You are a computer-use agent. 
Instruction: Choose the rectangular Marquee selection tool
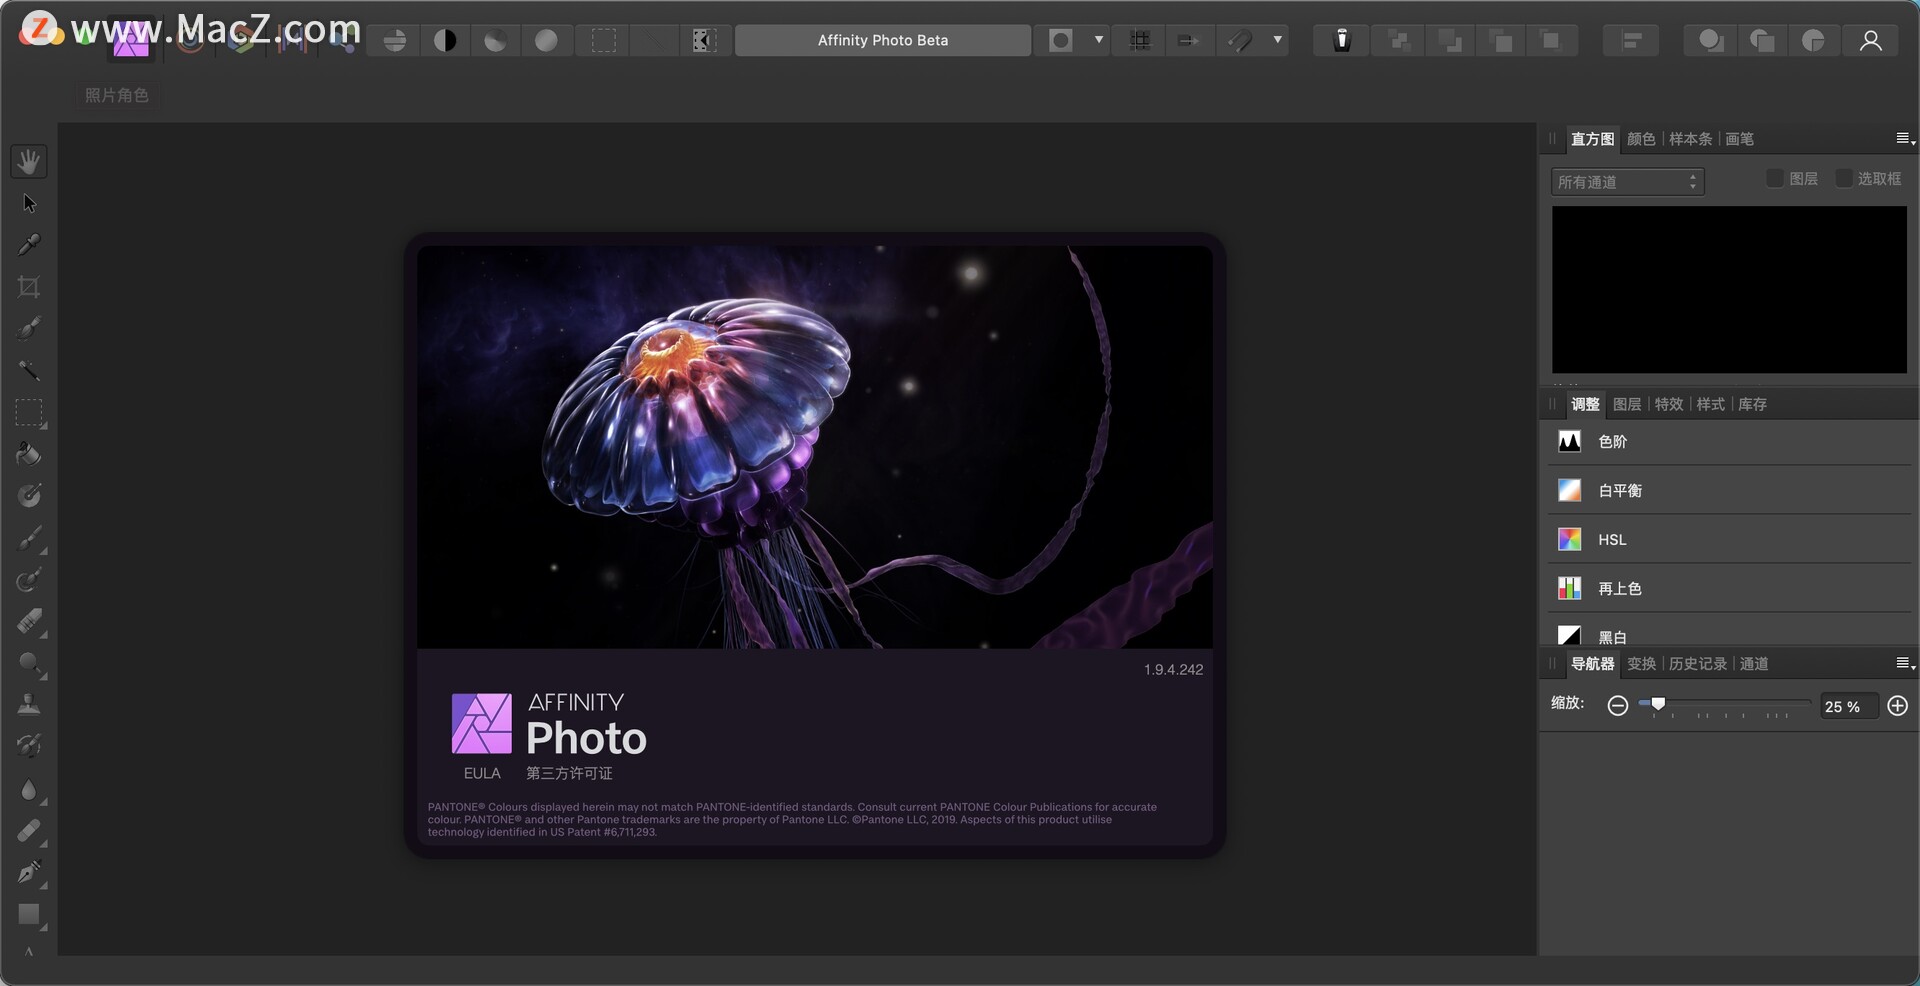(29, 413)
